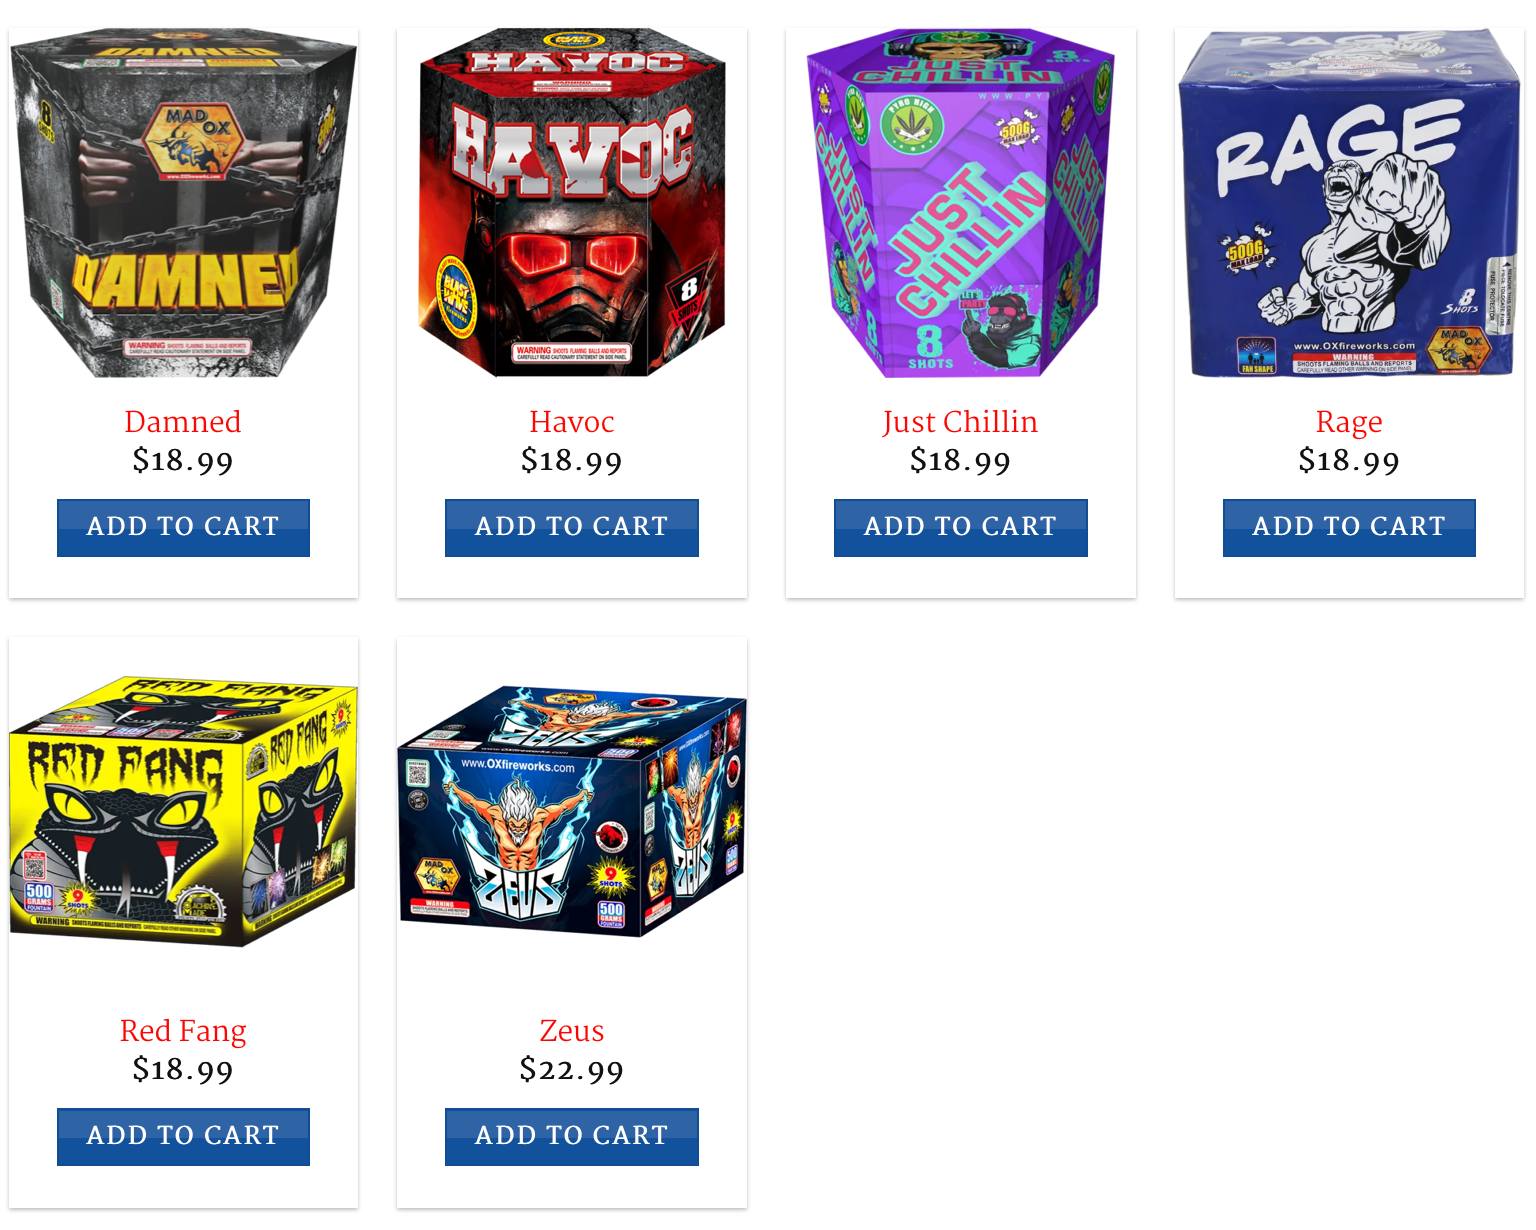Click the Zeus $22.99 price
This screenshot has width=1536, height=1230.
coord(572,1070)
